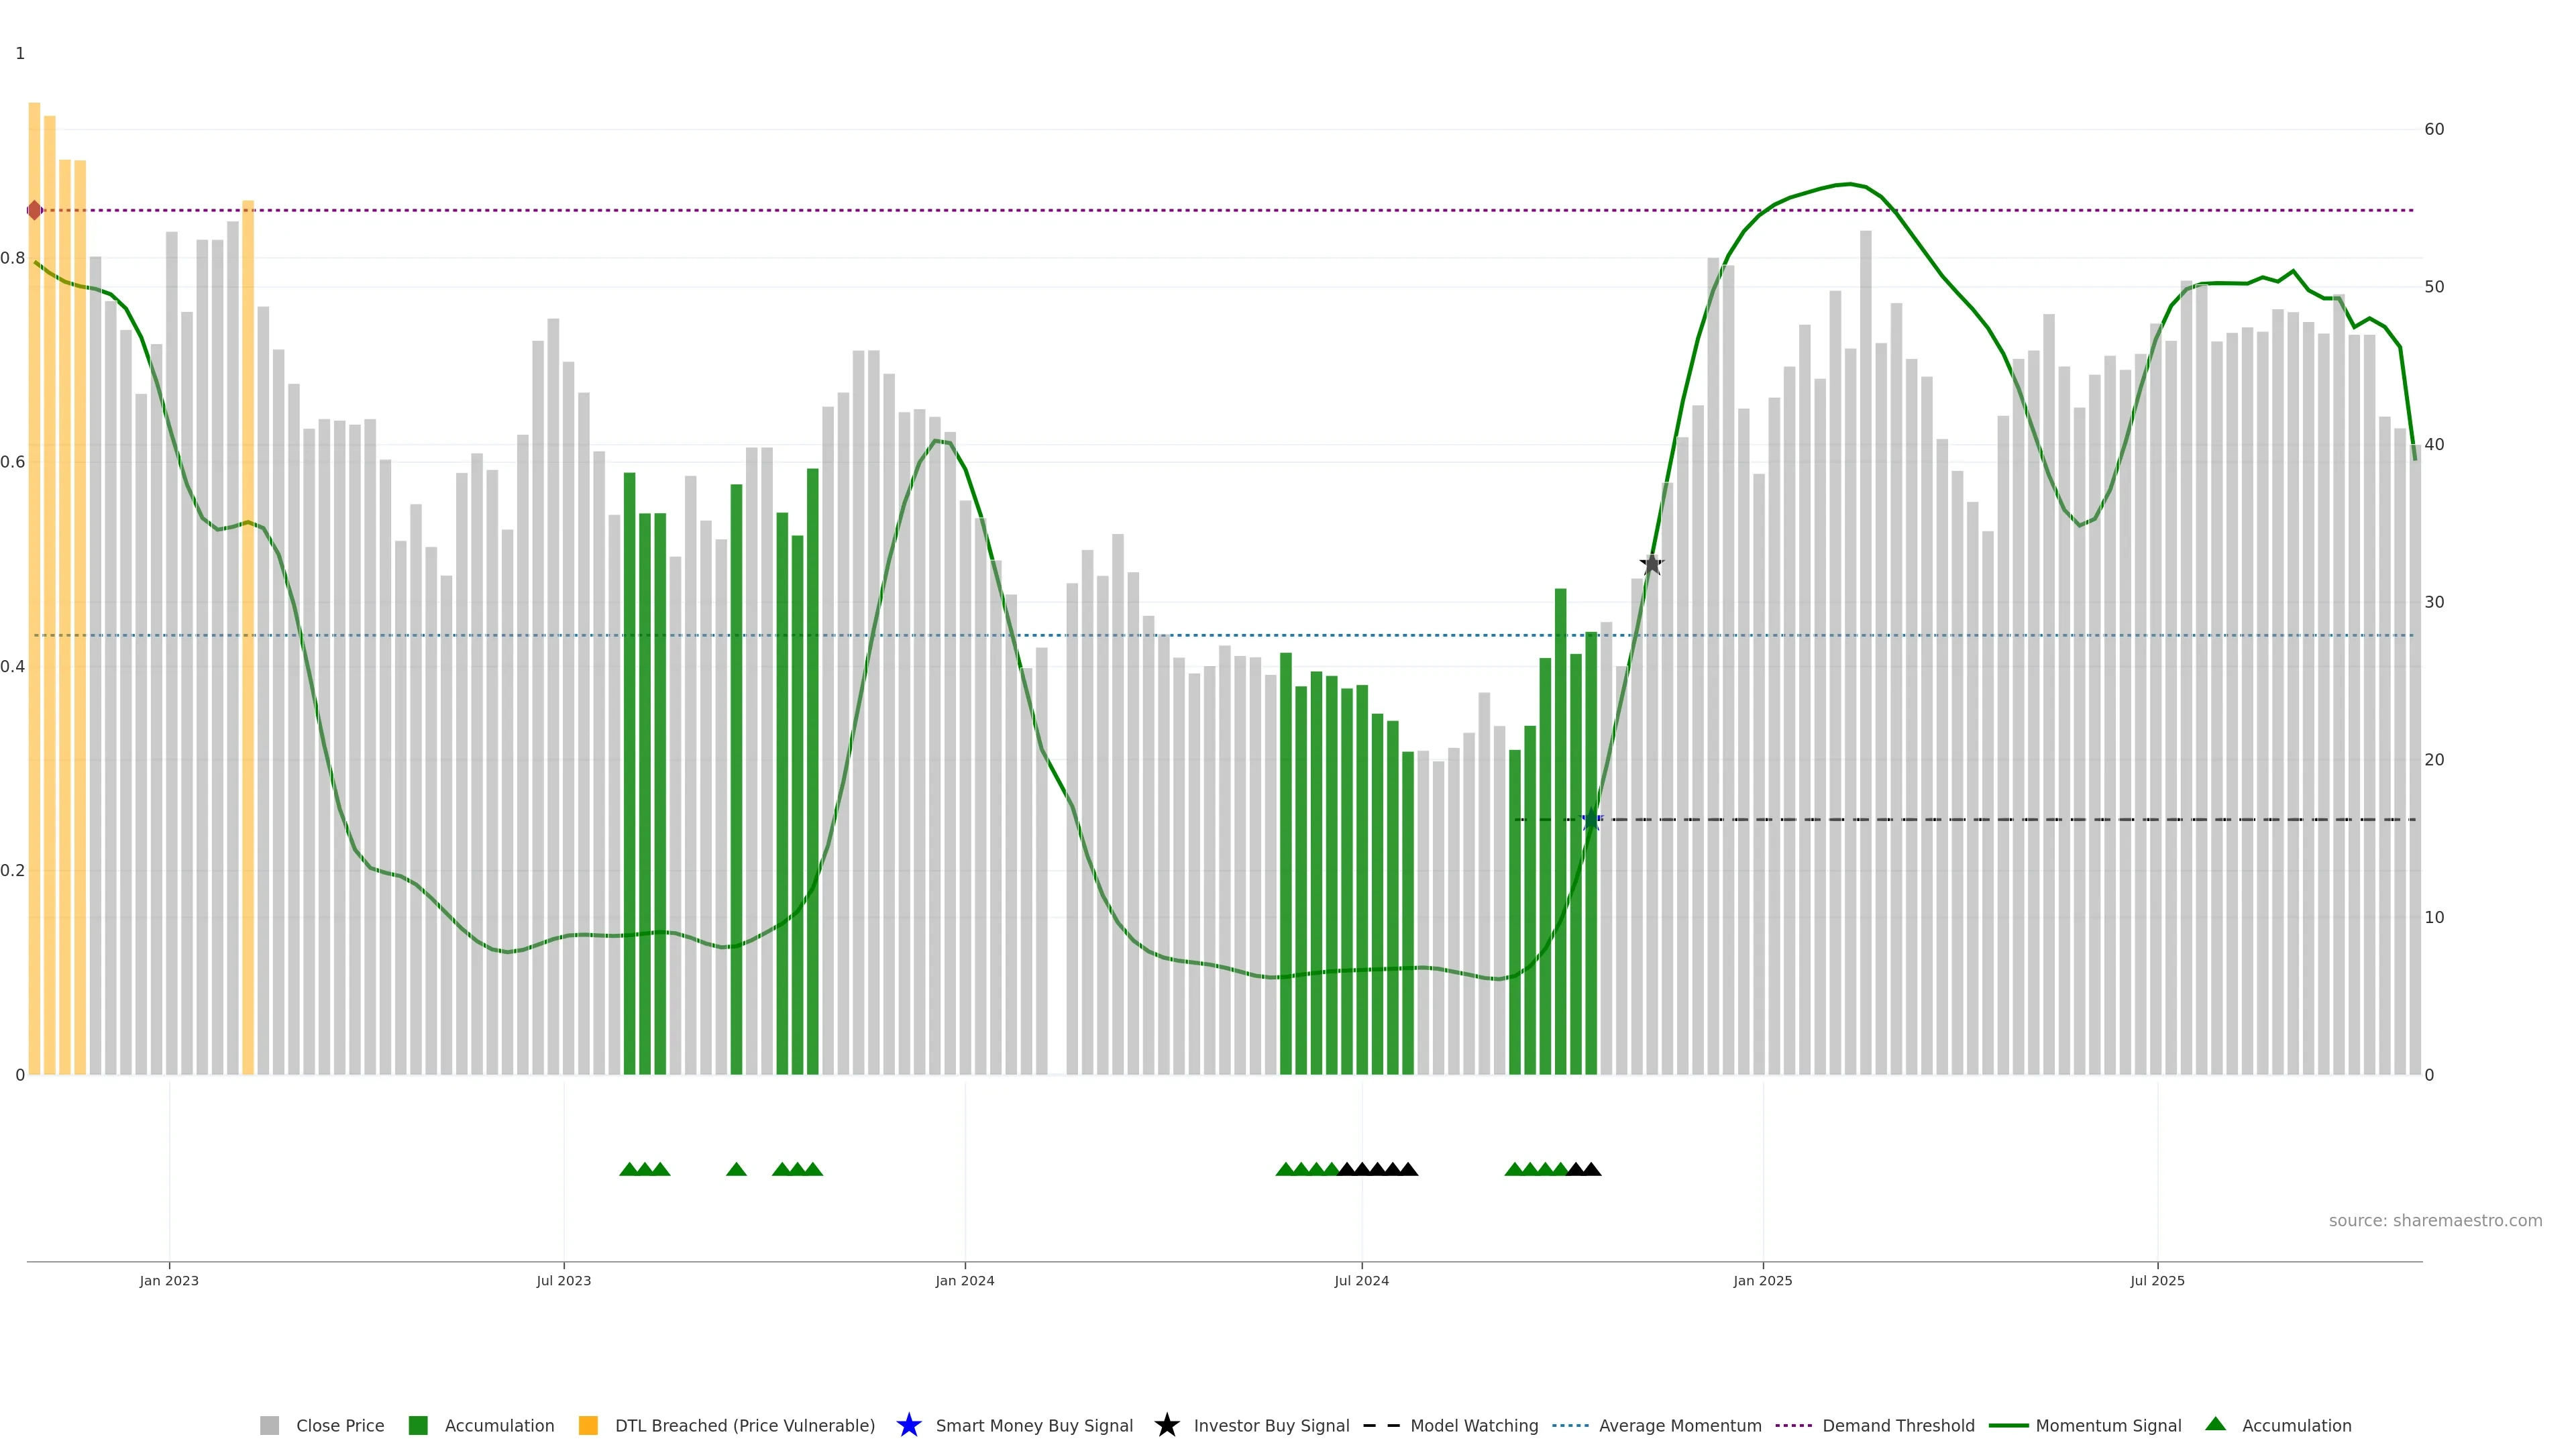Toggle the Momentum Signal legend entry
Screen dimensions: 2576x1449
(2108, 1426)
